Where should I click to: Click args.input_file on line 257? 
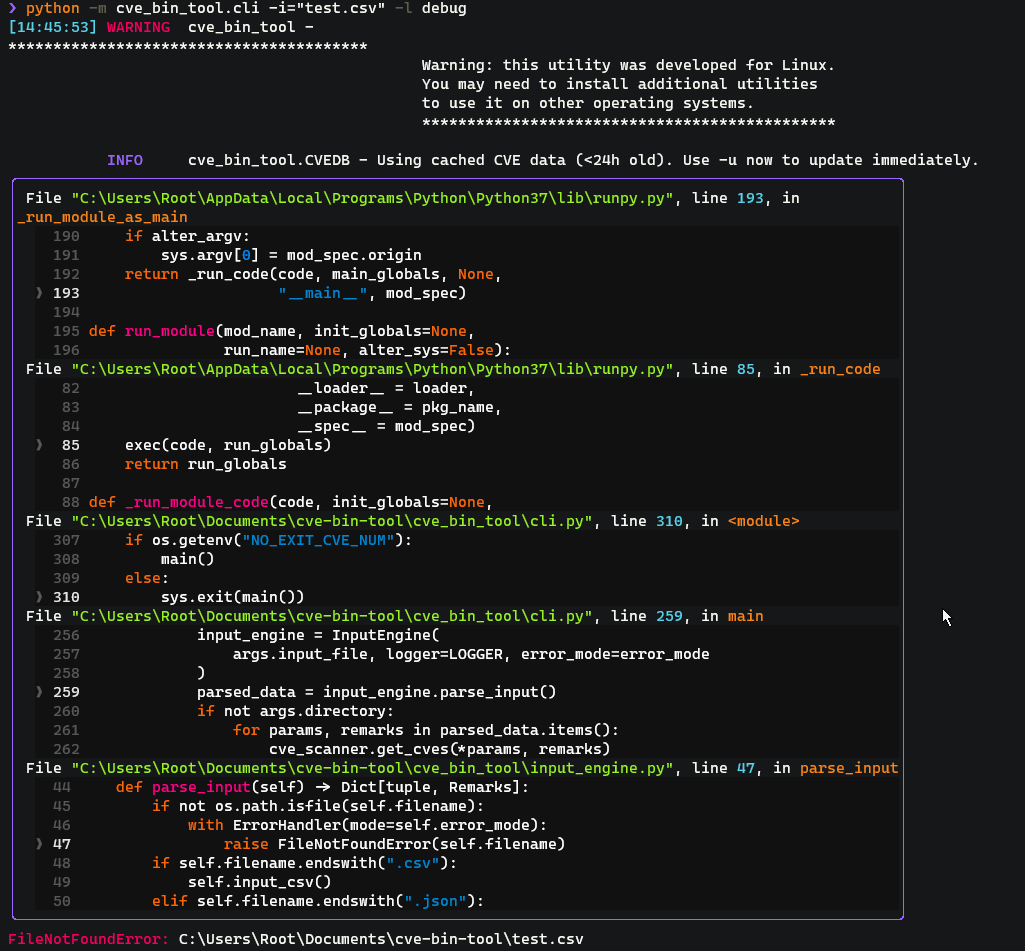coord(300,654)
